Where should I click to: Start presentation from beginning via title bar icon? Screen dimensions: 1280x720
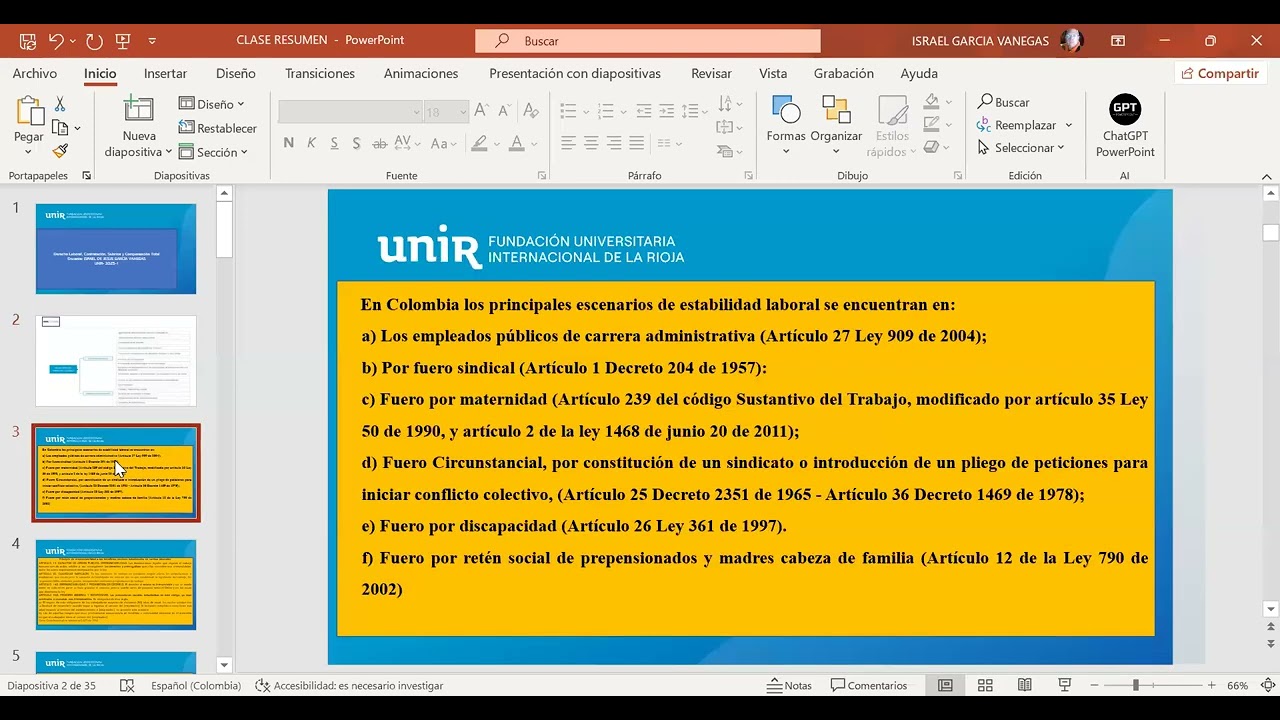(123, 41)
